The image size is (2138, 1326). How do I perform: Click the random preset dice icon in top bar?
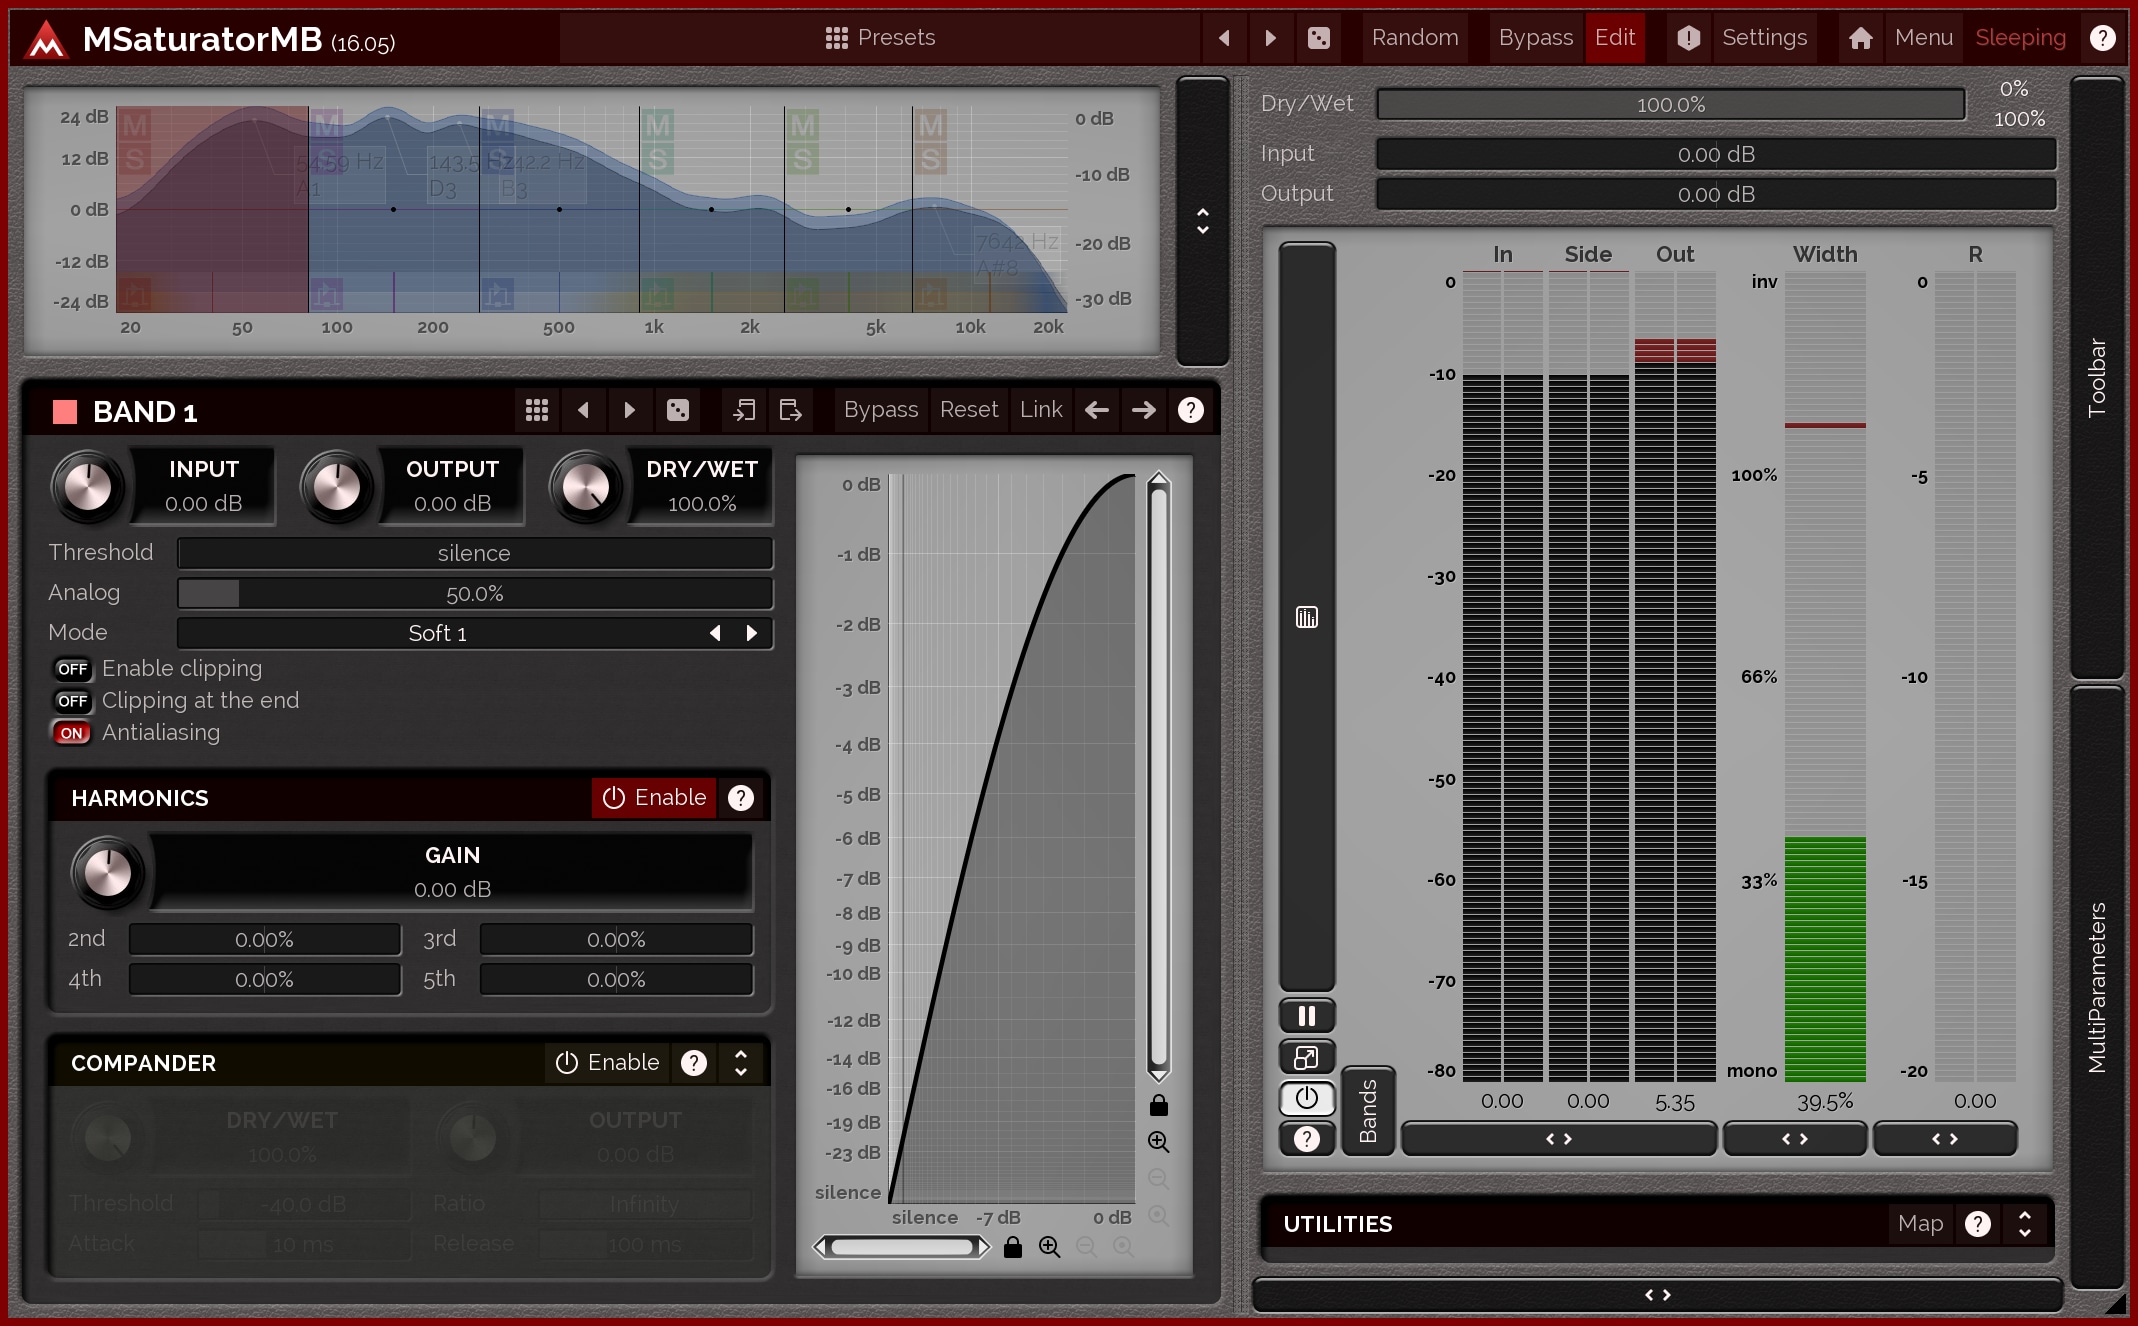tap(1319, 38)
